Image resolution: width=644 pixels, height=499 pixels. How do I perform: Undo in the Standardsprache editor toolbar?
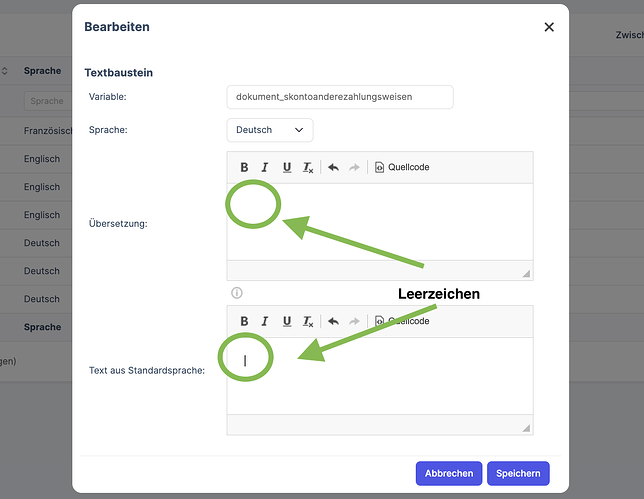tap(334, 321)
